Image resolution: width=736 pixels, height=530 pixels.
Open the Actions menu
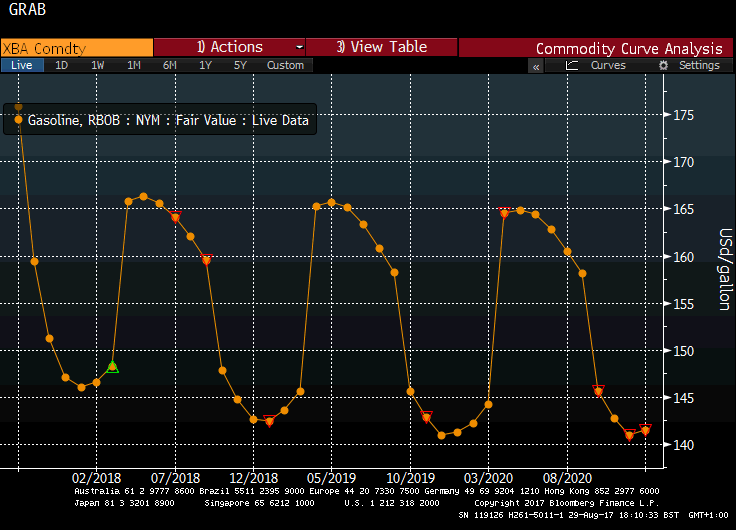pos(230,47)
